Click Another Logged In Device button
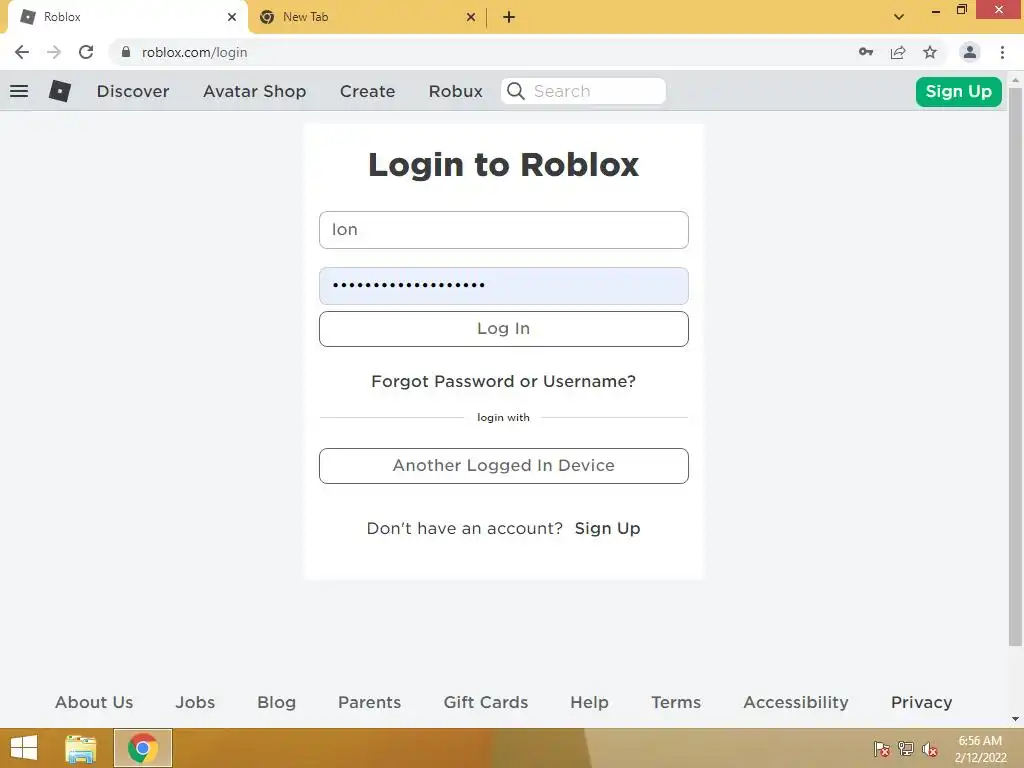This screenshot has height=768, width=1024. 504,466
